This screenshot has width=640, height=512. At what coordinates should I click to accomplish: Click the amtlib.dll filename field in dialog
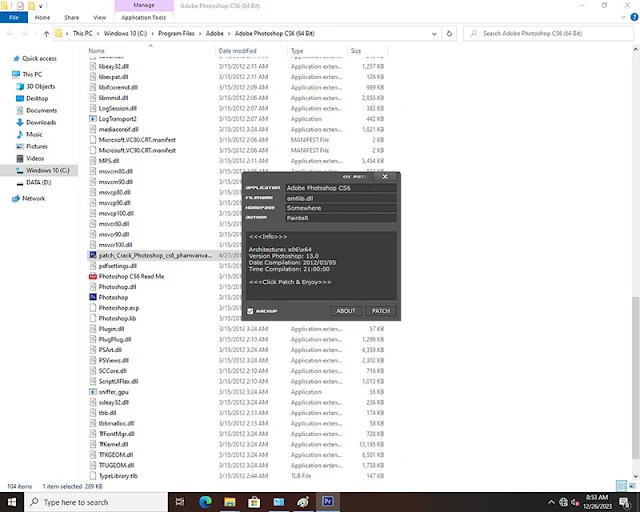(340, 198)
